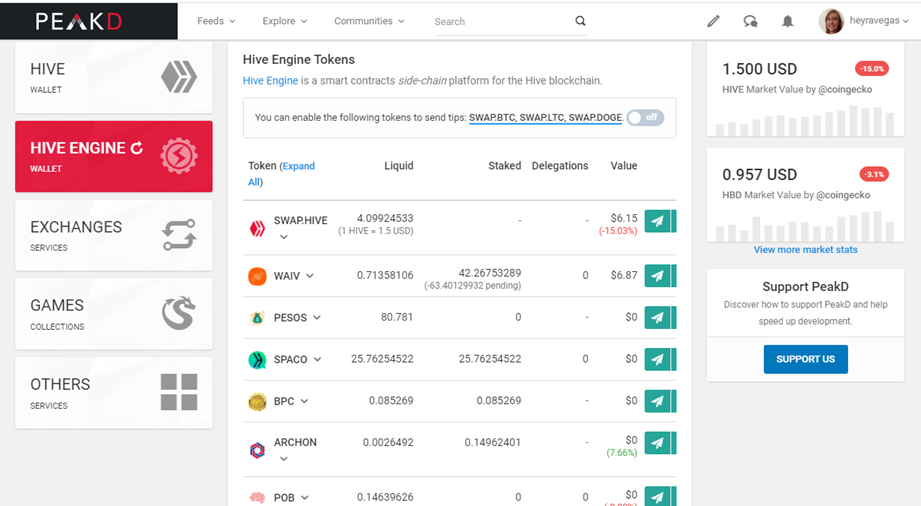
Task: Click SWAP.BTC, SWAP.LTC, SWAP.DOGE tokens link
Action: (x=545, y=118)
